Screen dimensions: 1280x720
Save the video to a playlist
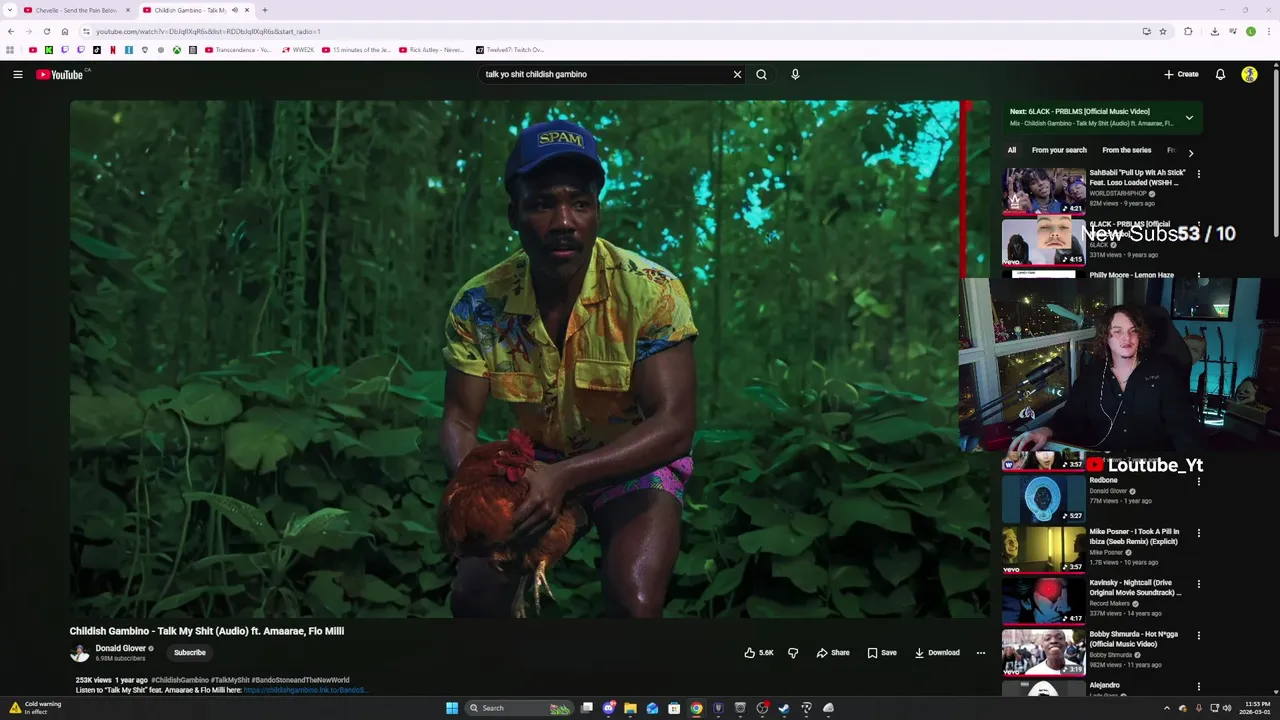tap(882, 653)
